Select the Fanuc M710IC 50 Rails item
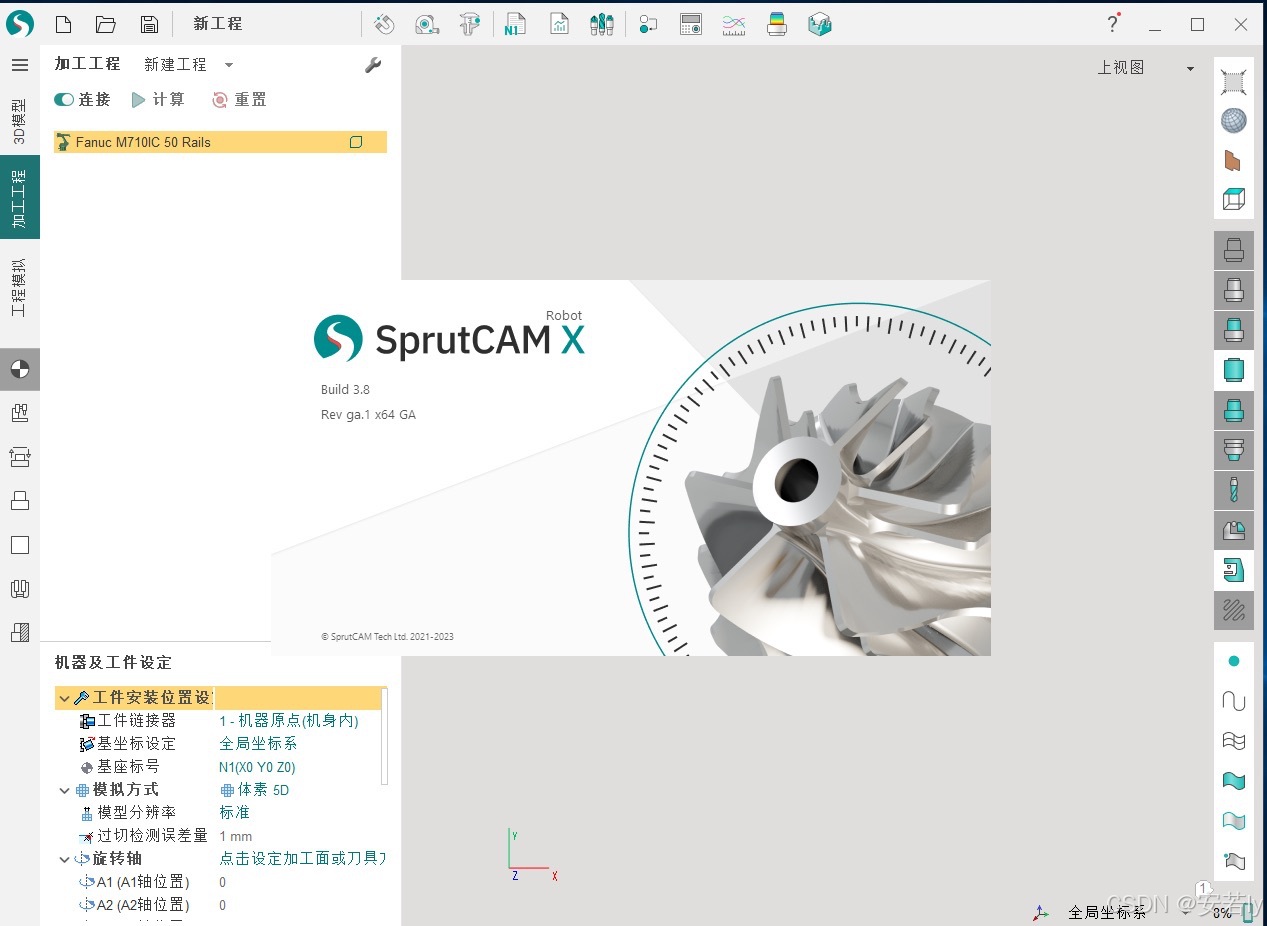 [220, 142]
